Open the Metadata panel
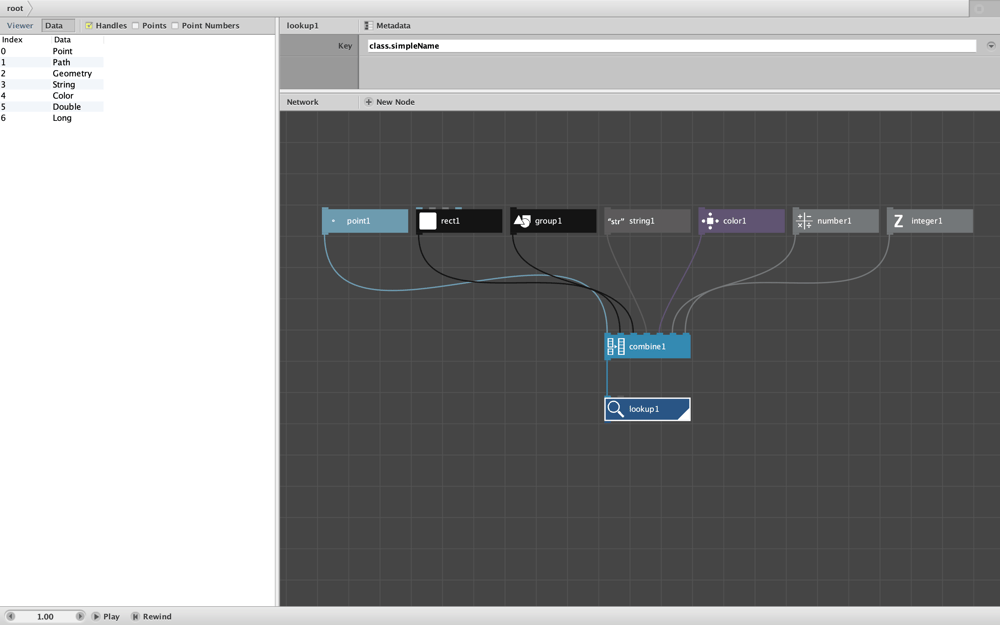Screen dimensions: 1000x625 (x=387, y=26)
